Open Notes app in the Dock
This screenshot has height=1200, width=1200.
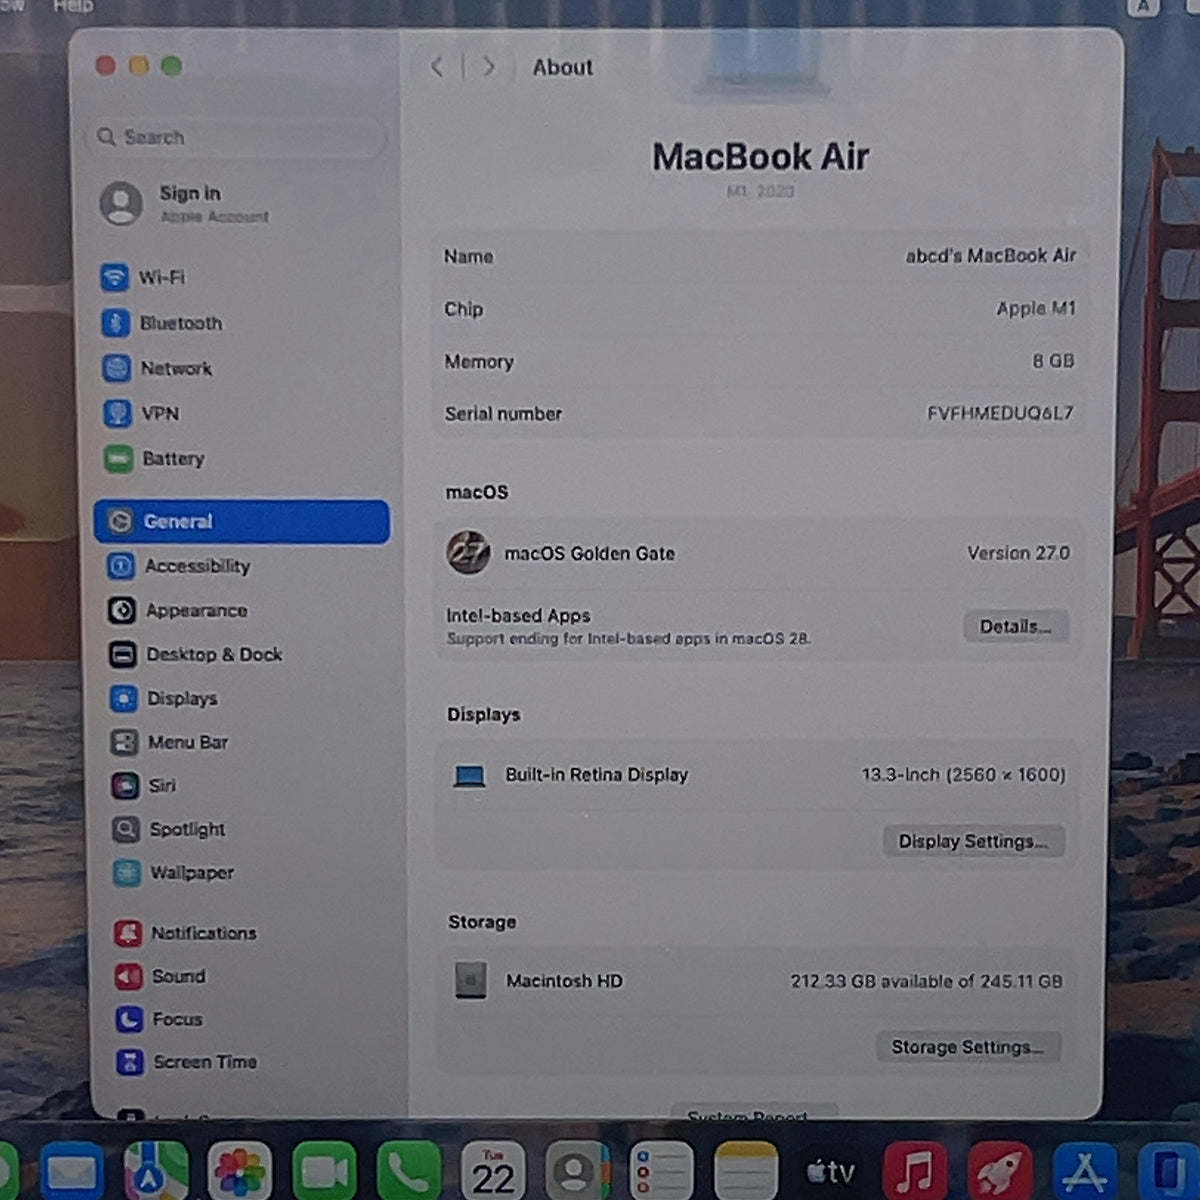tap(746, 1172)
